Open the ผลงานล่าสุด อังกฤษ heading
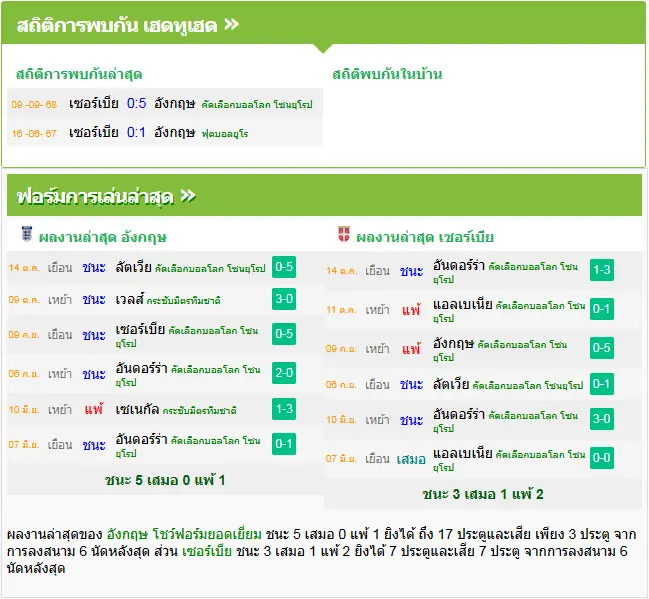Image resolution: width=649 pixels, height=599 pixels. click(x=103, y=238)
